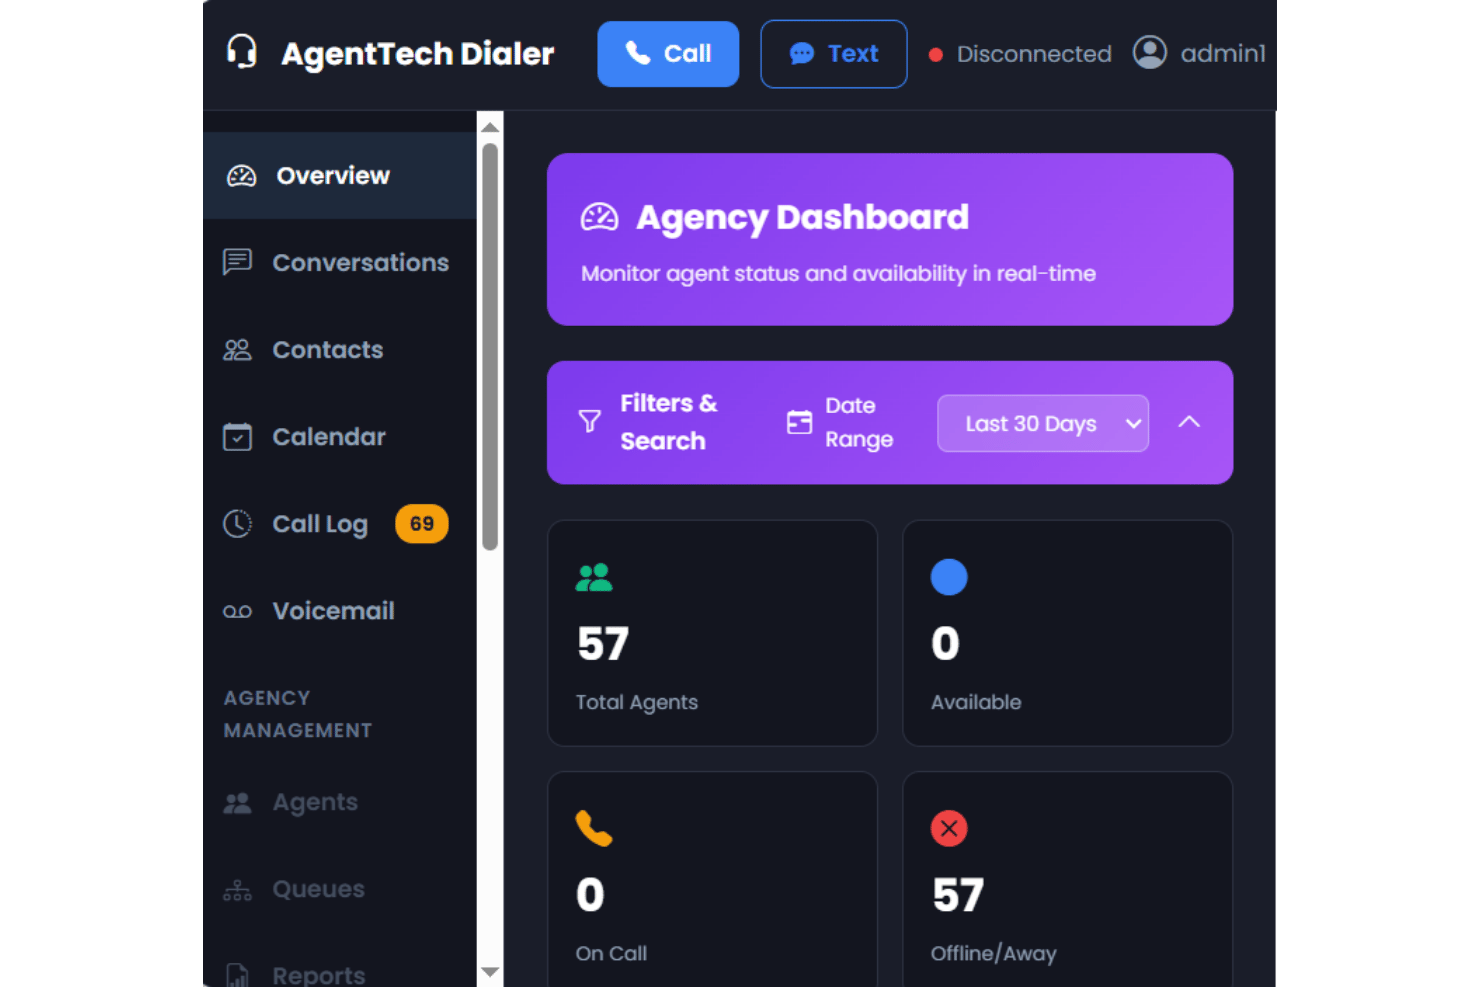Viewport: 1480px width, 987px height.
Task: Open Queues from the sidebar
Action: point(340,889)
